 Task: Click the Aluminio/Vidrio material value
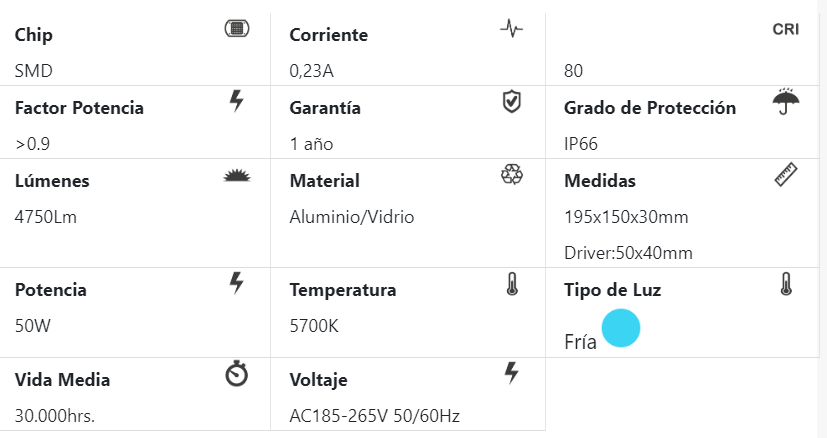351,216
